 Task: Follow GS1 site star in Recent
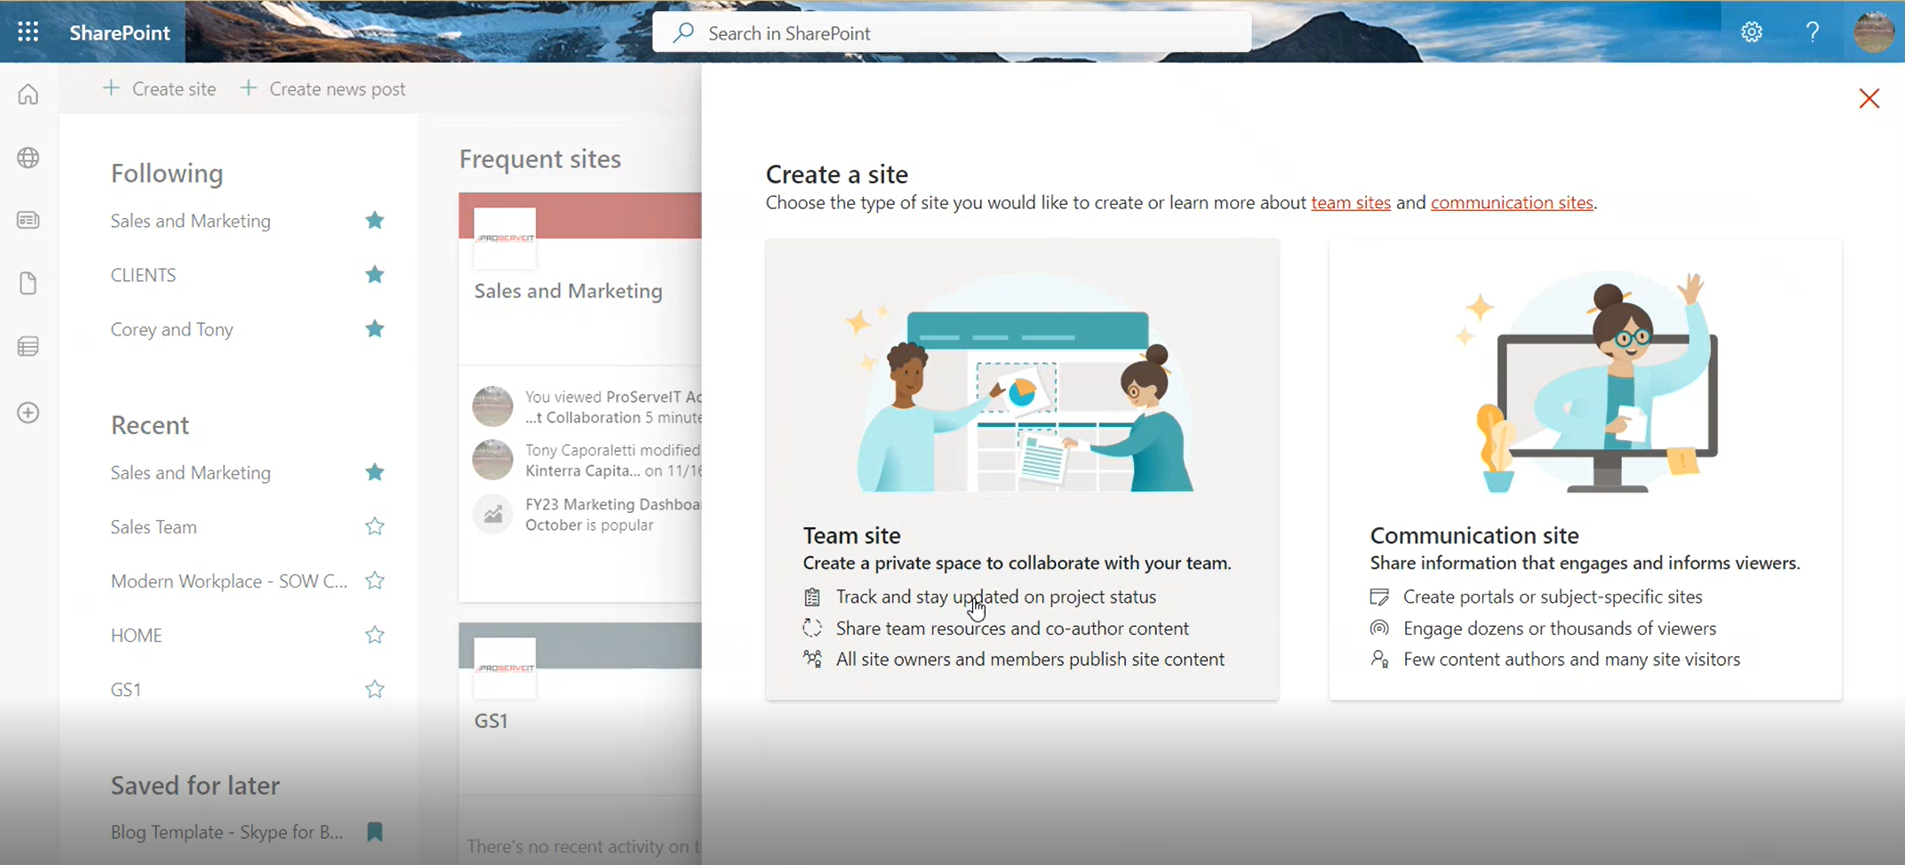tap(375, 689)
